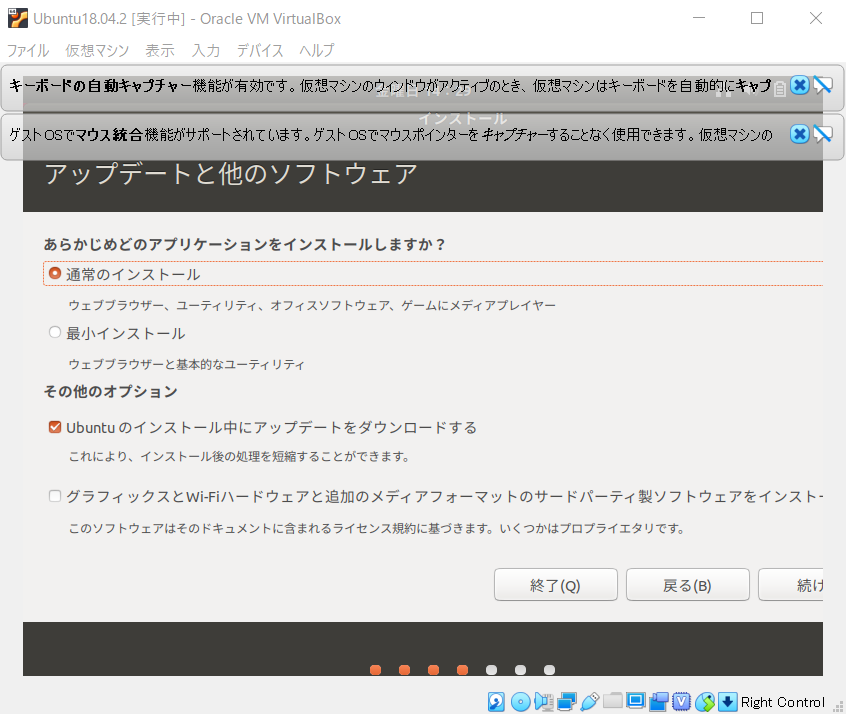Enable サードパーティ製ソフトウェア checkbox

tap(55, 495)
